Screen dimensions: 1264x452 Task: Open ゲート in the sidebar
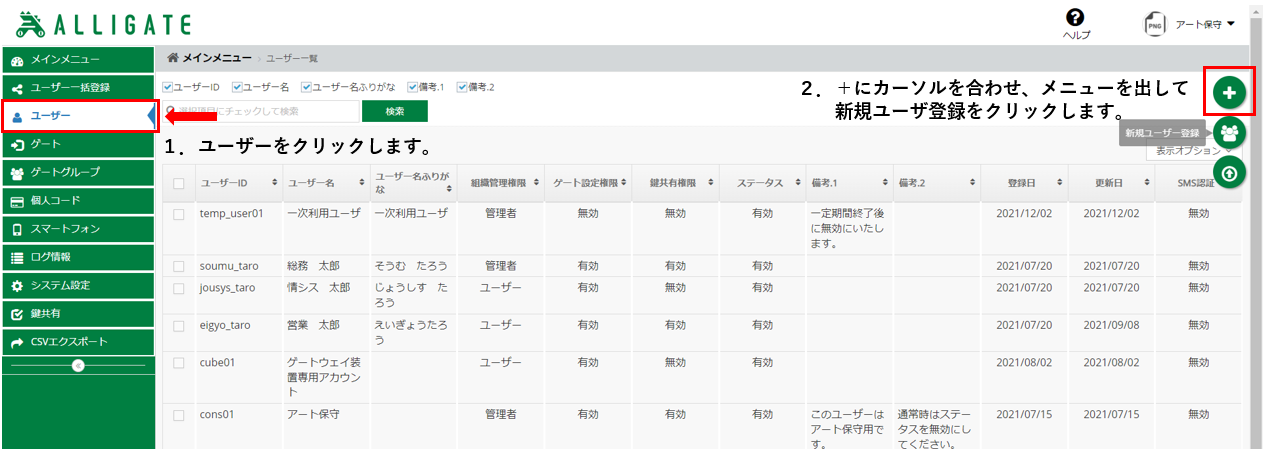click(78, 145)
